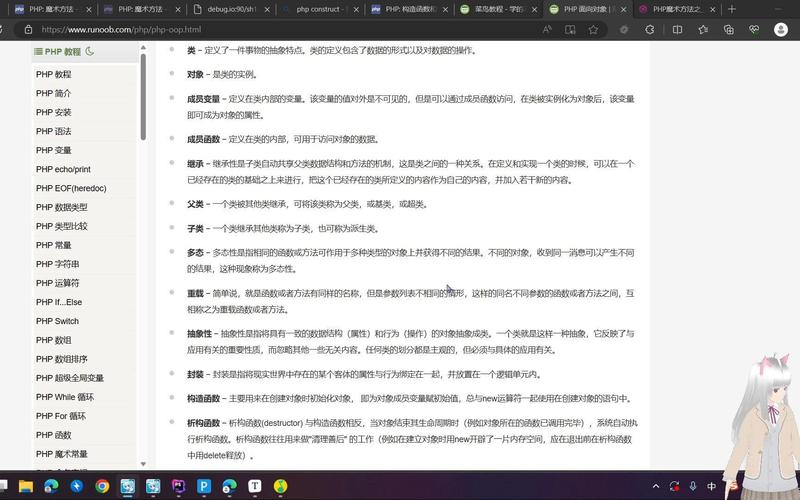Open the browser Extensions icon

649,30
